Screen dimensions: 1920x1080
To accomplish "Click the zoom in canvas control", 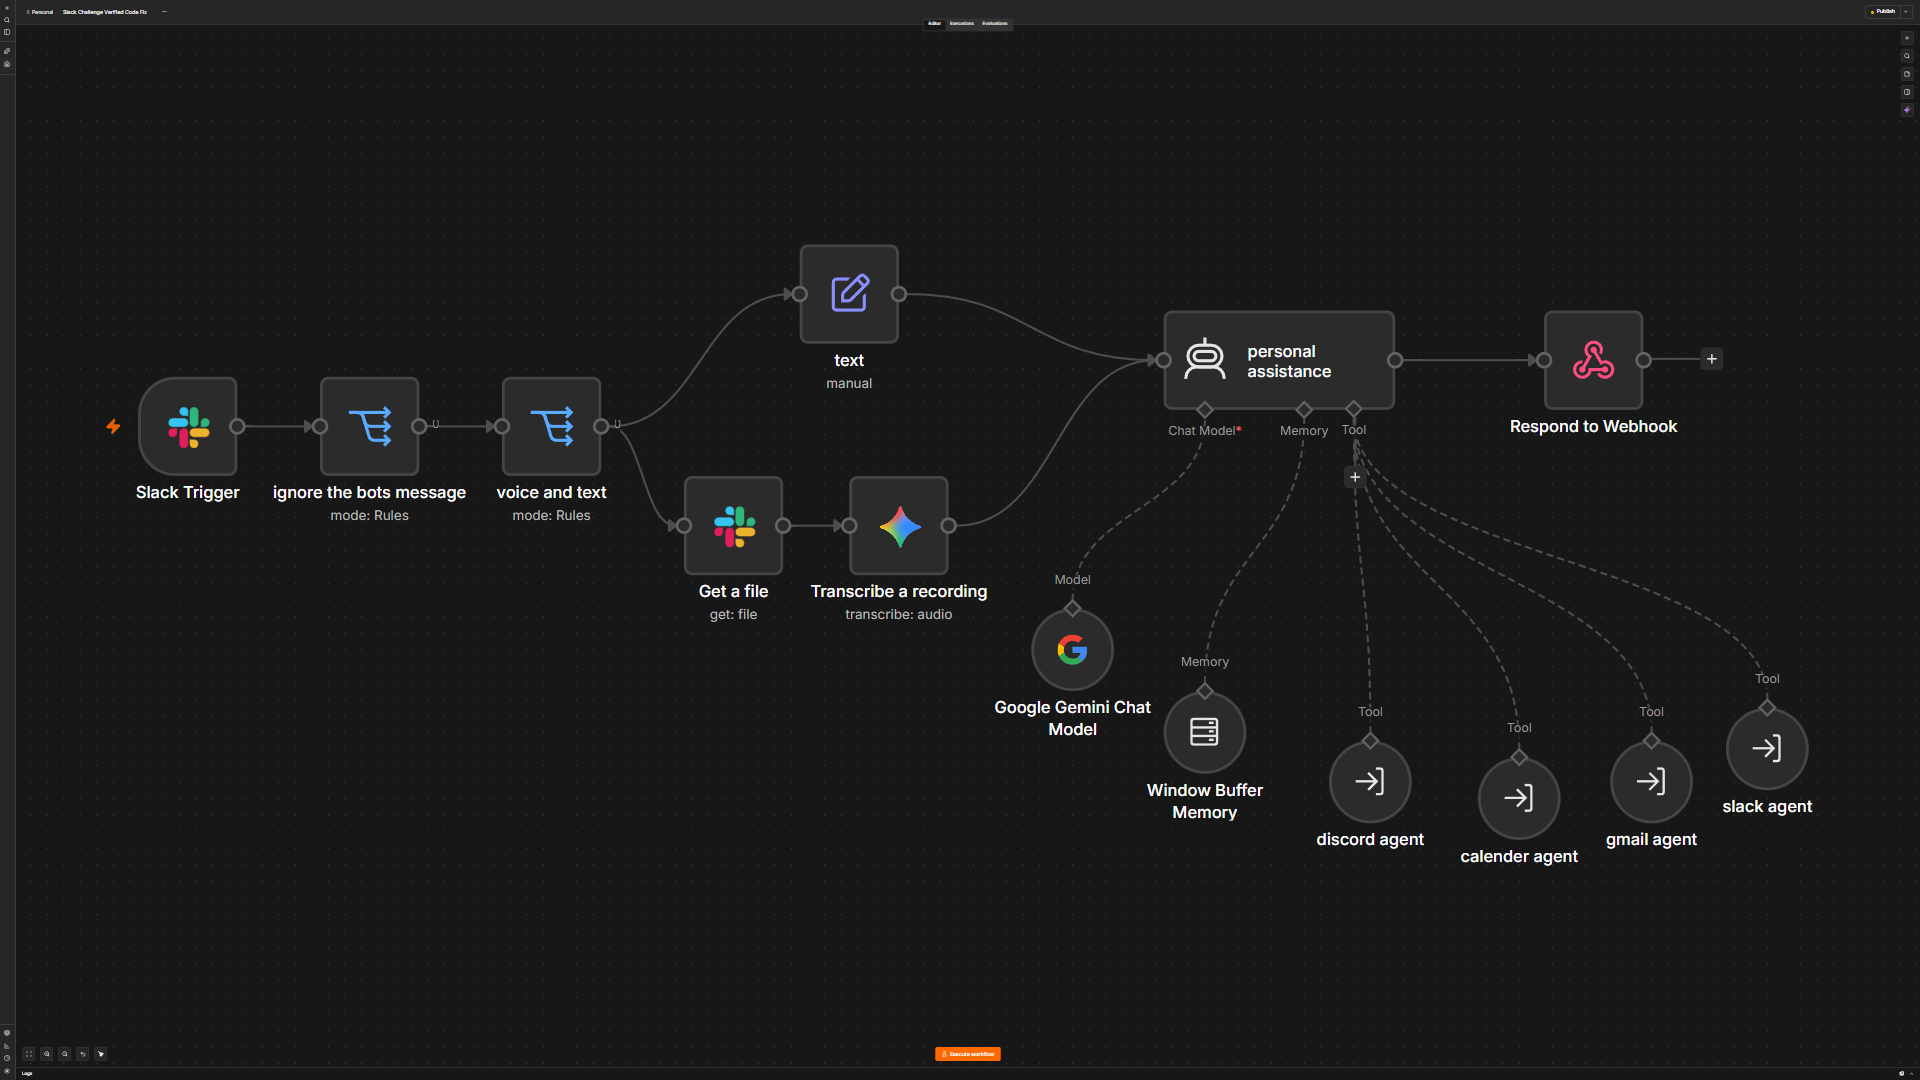I will pyautogui.click(x=46, y=1054).
